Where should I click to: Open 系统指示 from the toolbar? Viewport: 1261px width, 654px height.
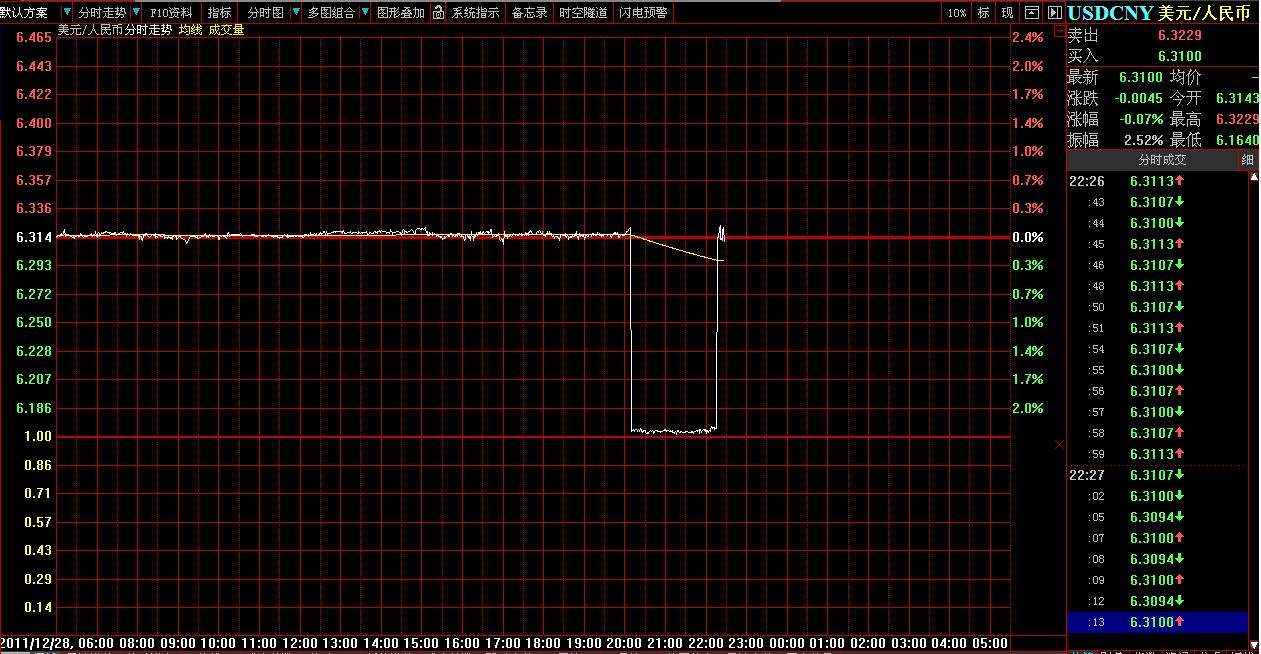pos(476,13)
